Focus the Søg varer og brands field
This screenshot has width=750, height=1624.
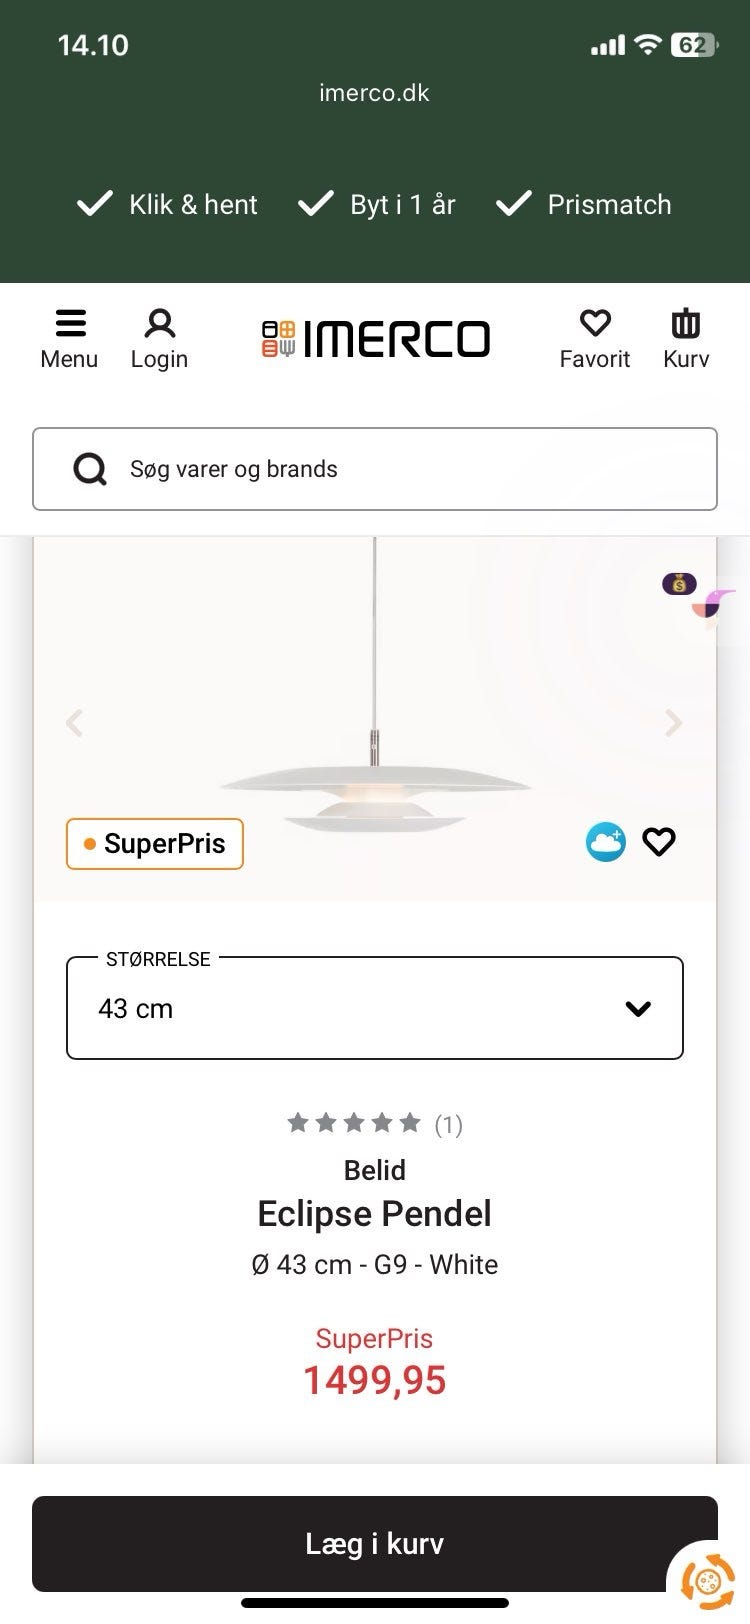[x=400, y=469]
